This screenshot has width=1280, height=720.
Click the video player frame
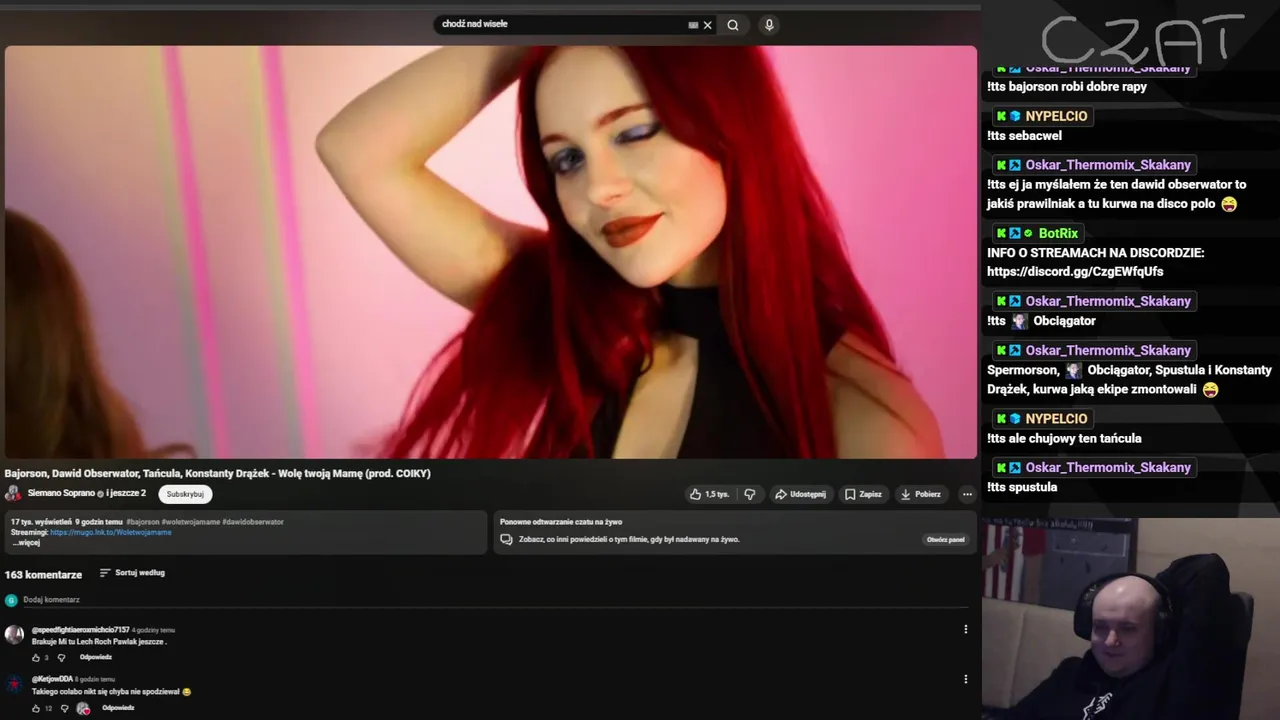click(490, 252)
